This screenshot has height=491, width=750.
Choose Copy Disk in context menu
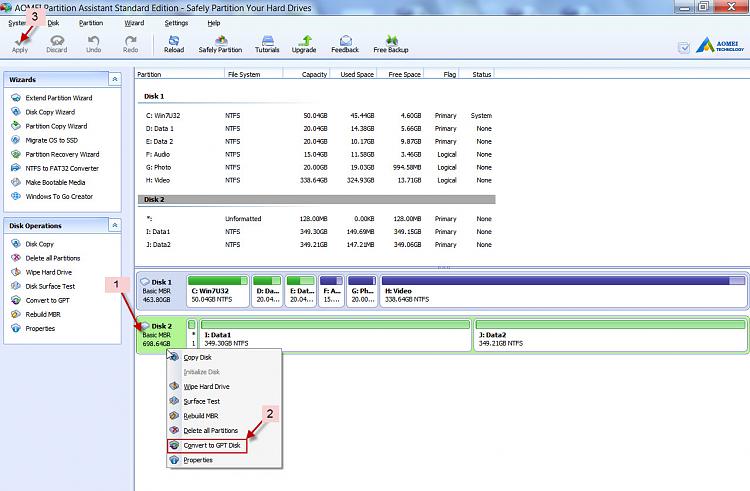click(x=224, y=357)
